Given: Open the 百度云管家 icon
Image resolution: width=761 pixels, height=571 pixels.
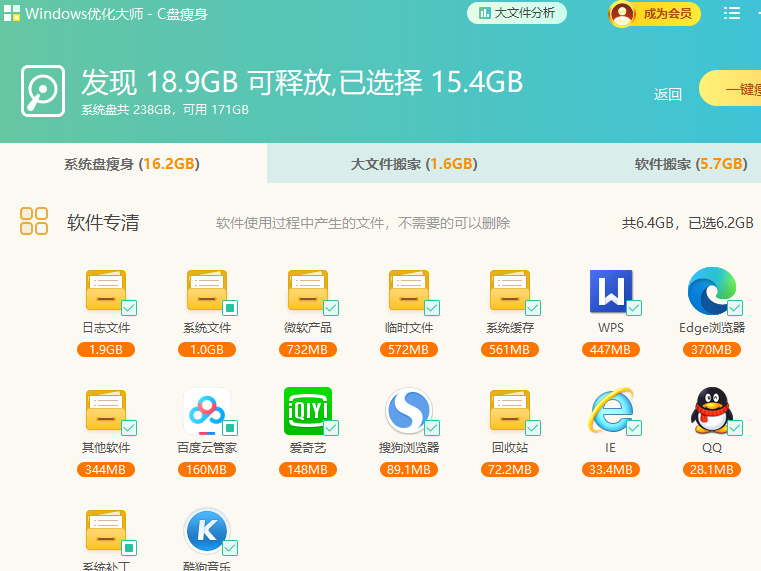Looking at the screenshot, I should (x=207, y=410).
